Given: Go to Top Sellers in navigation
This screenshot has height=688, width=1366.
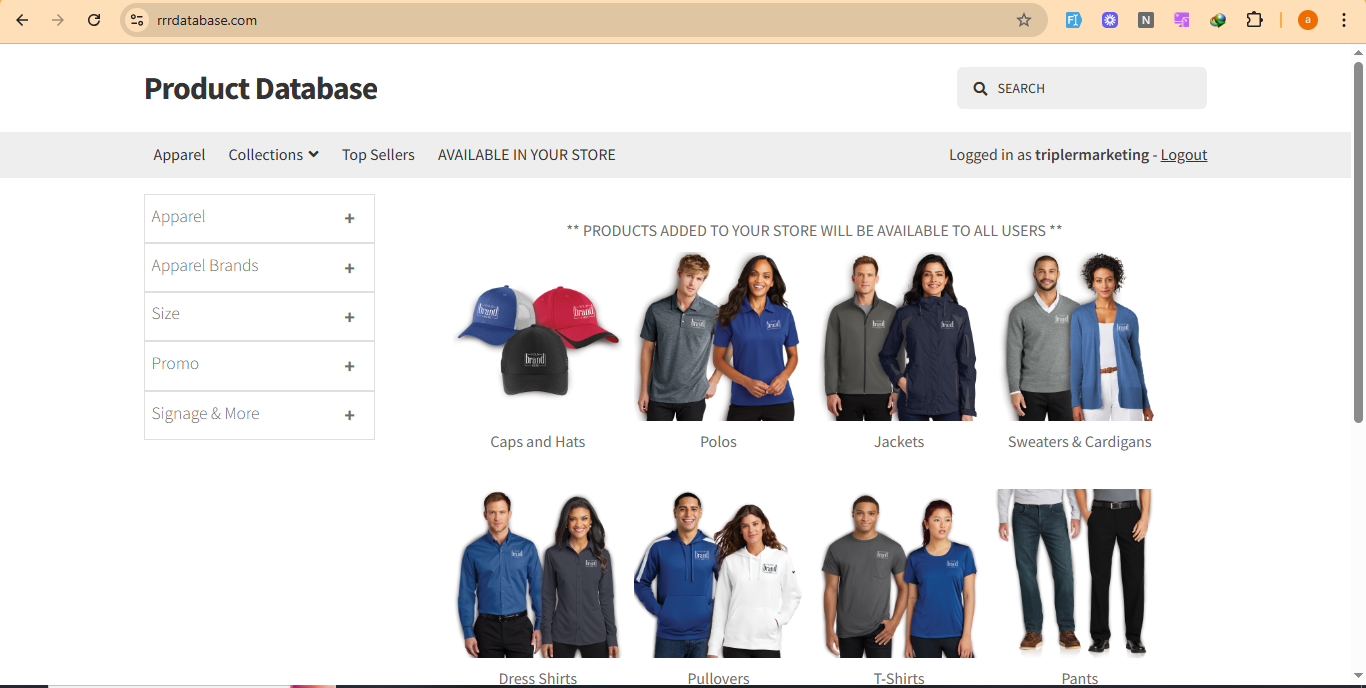Looking at the screenshot, I should tap(378, 155).
